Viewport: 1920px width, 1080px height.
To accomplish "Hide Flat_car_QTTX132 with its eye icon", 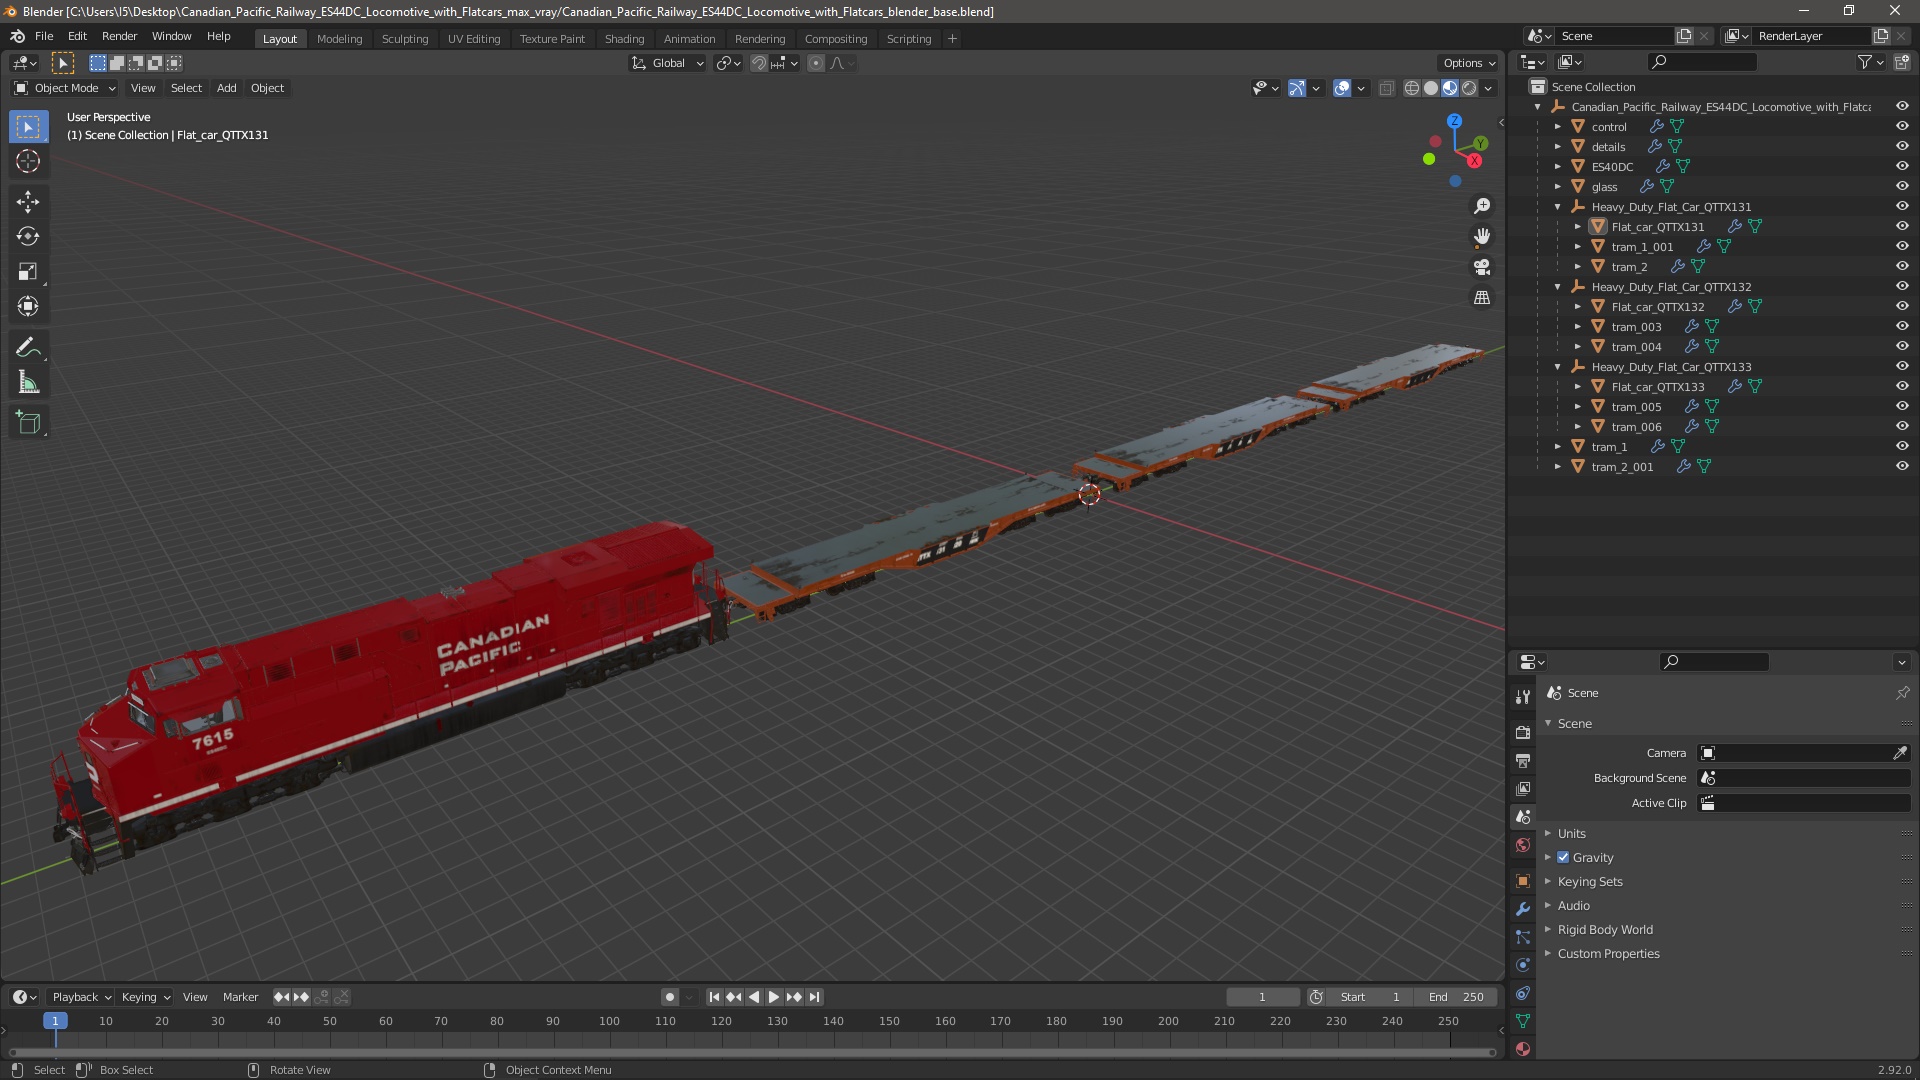I will [x=1902, y=306].
